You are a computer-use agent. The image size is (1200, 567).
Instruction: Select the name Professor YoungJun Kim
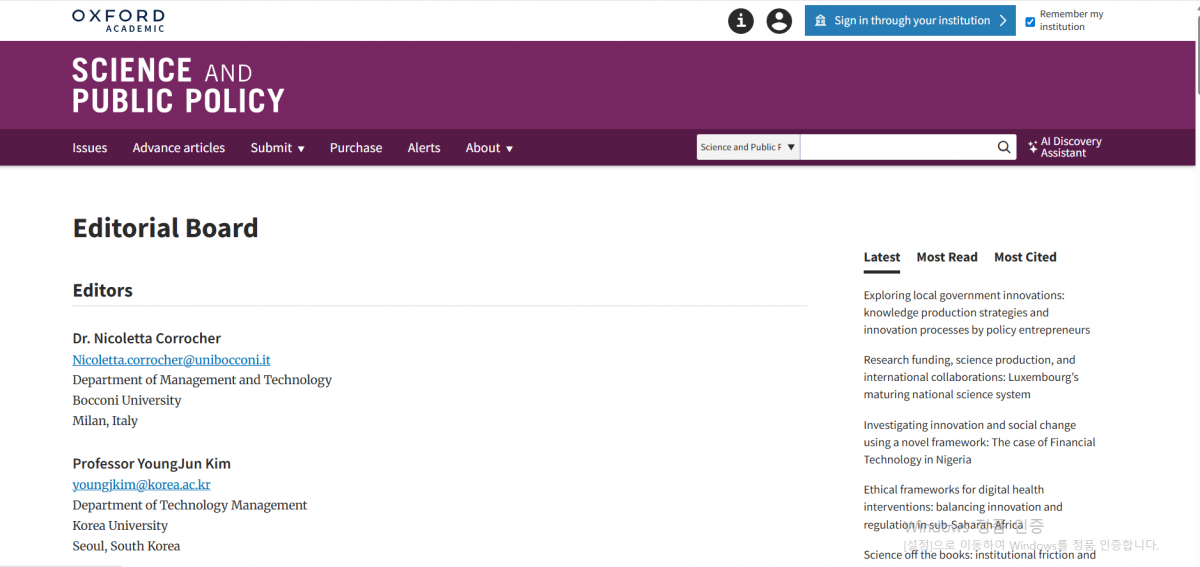[x=151, y=464]
